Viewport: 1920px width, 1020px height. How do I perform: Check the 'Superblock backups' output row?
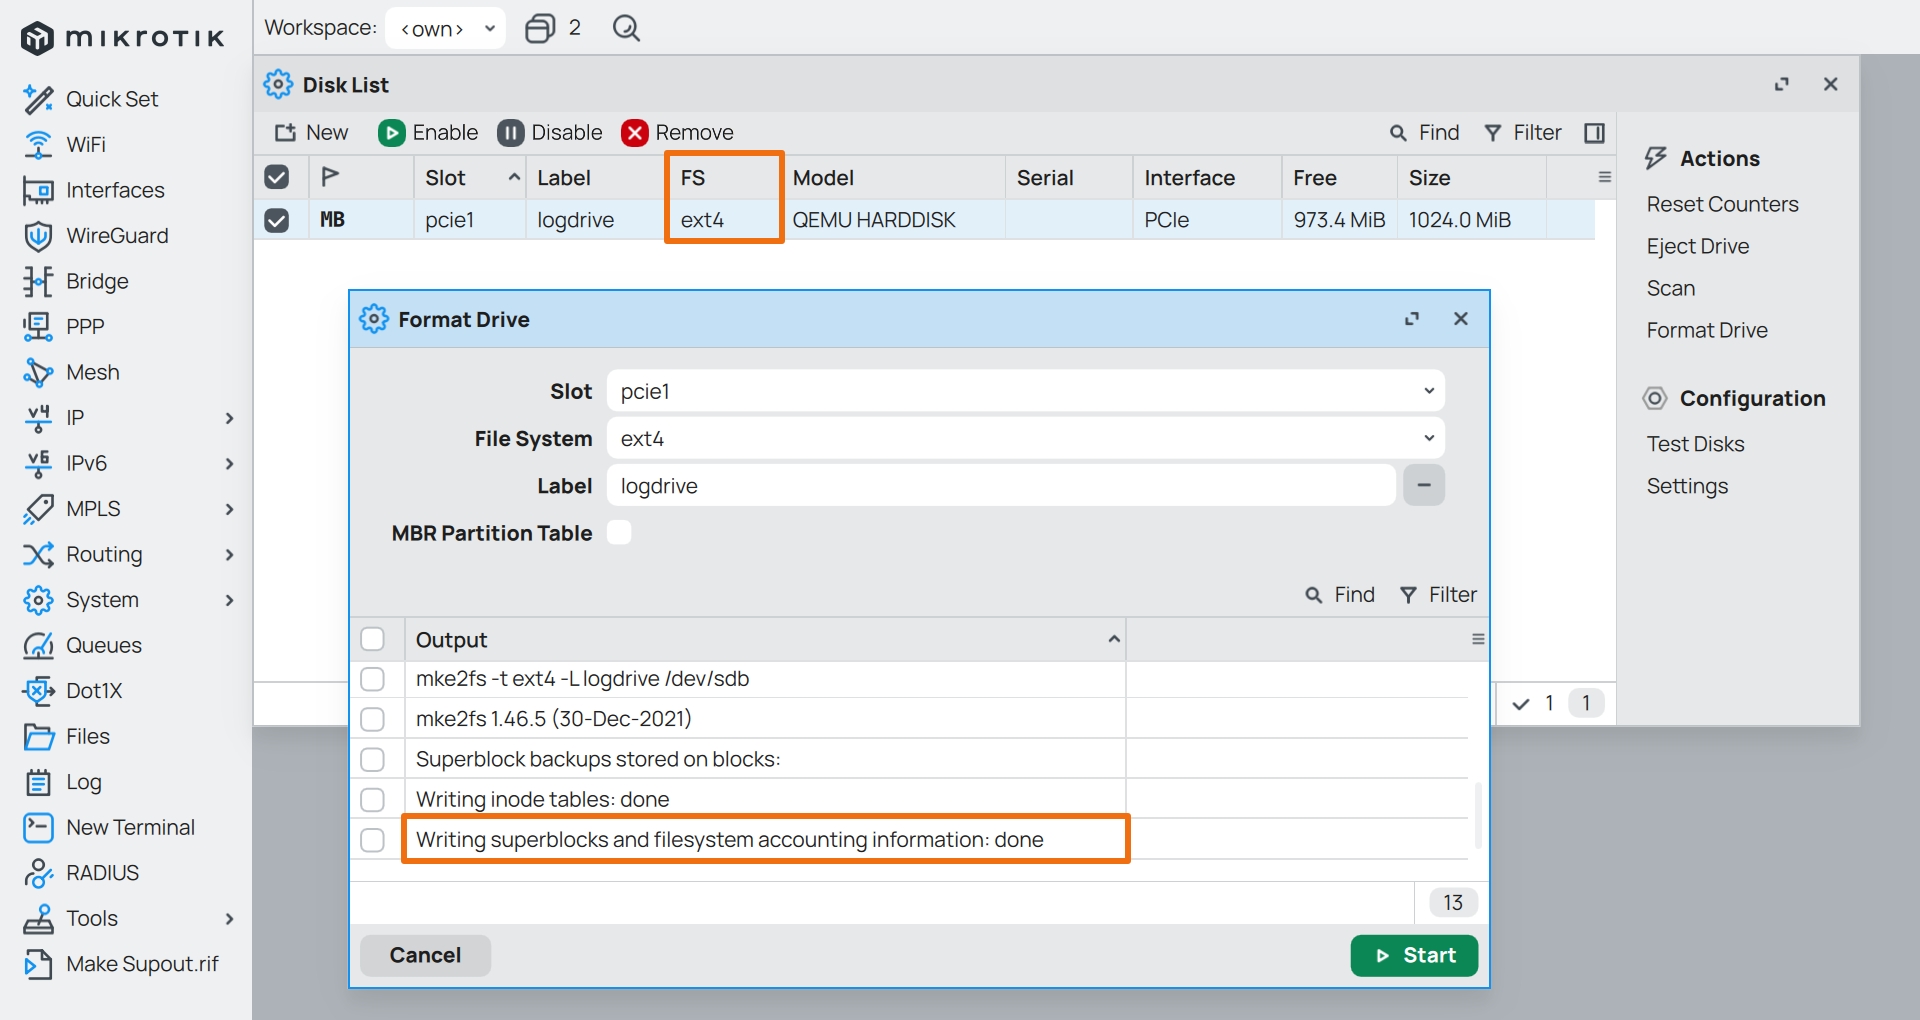coord(372,759)
